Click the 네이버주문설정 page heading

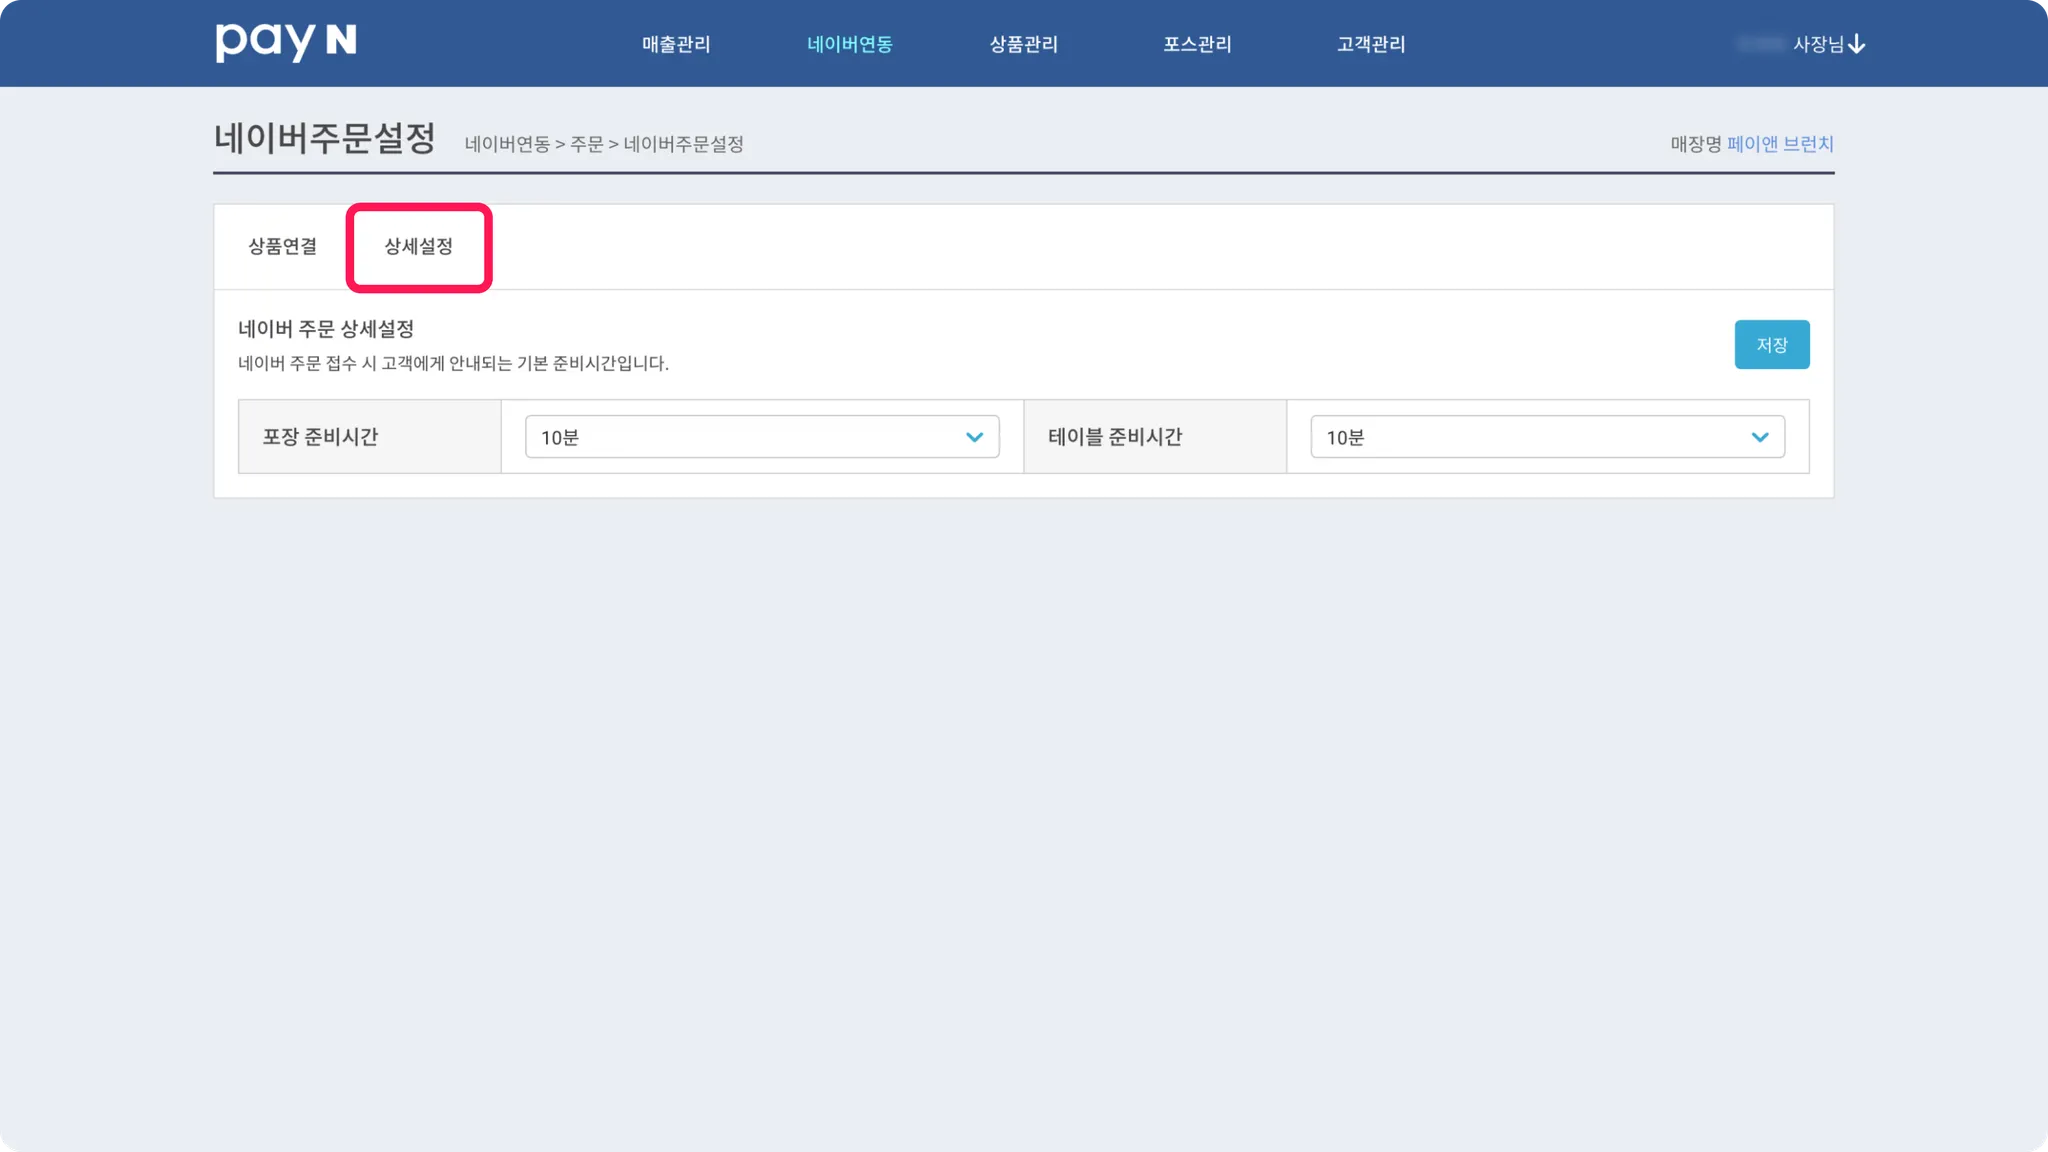tap(325, 138)
